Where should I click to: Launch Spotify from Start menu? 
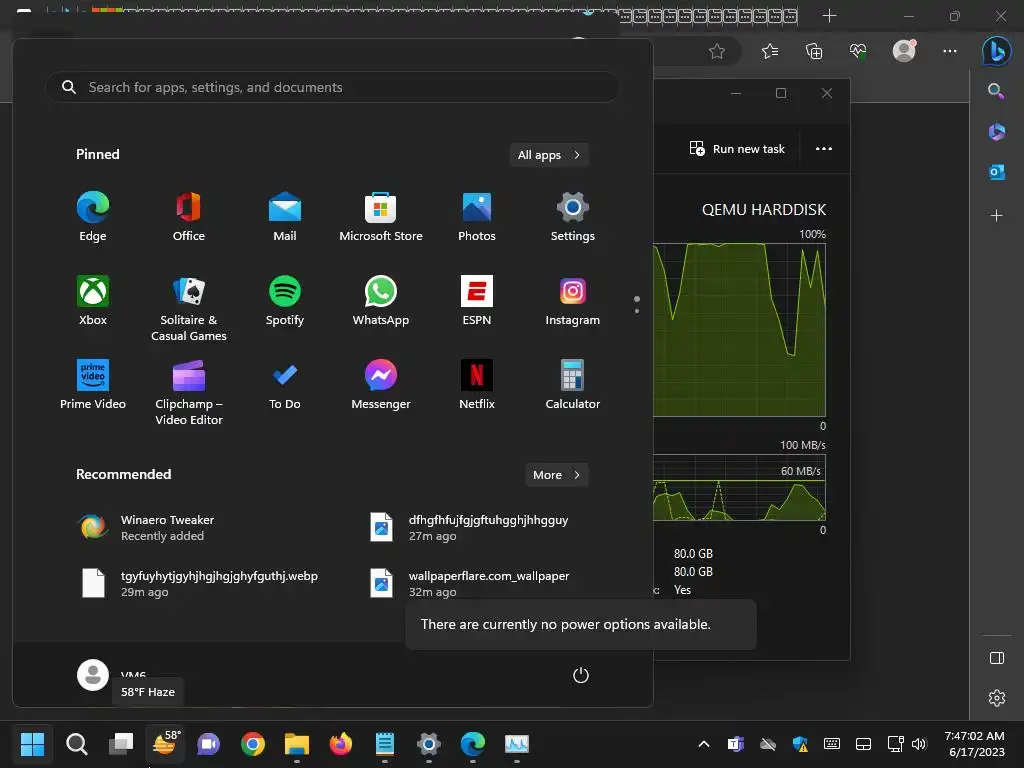tap(285, 301)
